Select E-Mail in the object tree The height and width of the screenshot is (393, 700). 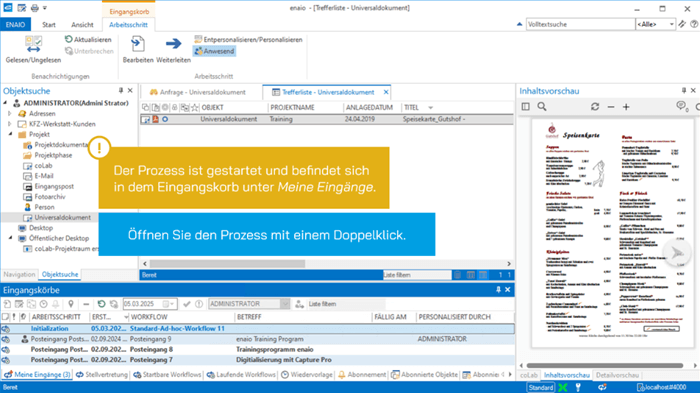pyautogui.click(x=44, y=176)
